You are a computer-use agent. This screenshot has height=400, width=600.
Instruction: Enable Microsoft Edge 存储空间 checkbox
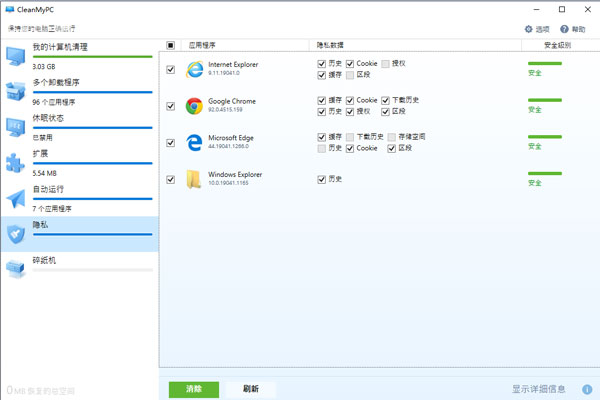391,137
